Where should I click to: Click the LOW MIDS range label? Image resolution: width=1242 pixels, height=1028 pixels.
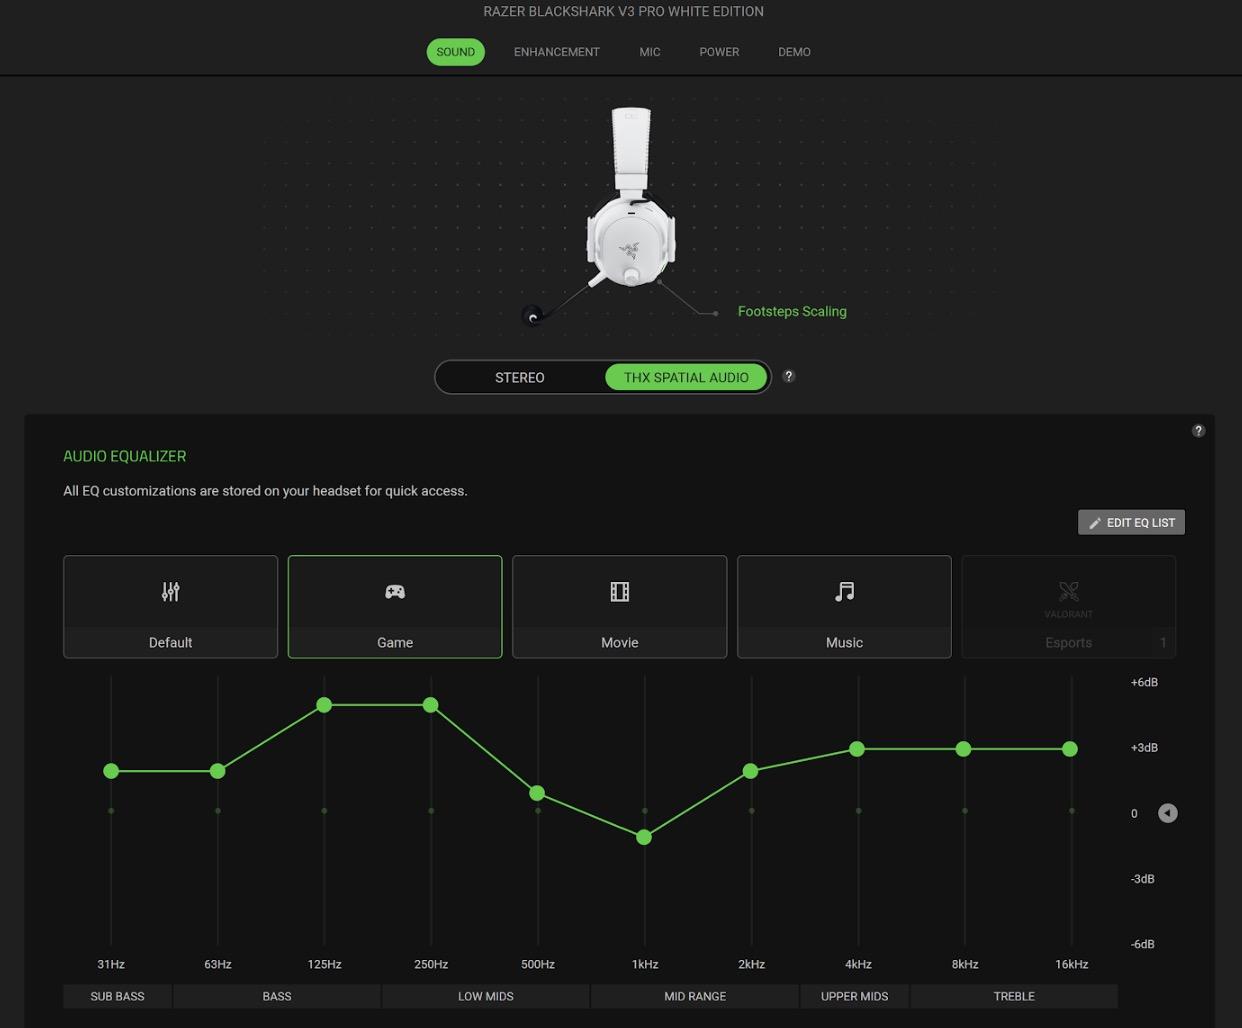click(486, 996)
